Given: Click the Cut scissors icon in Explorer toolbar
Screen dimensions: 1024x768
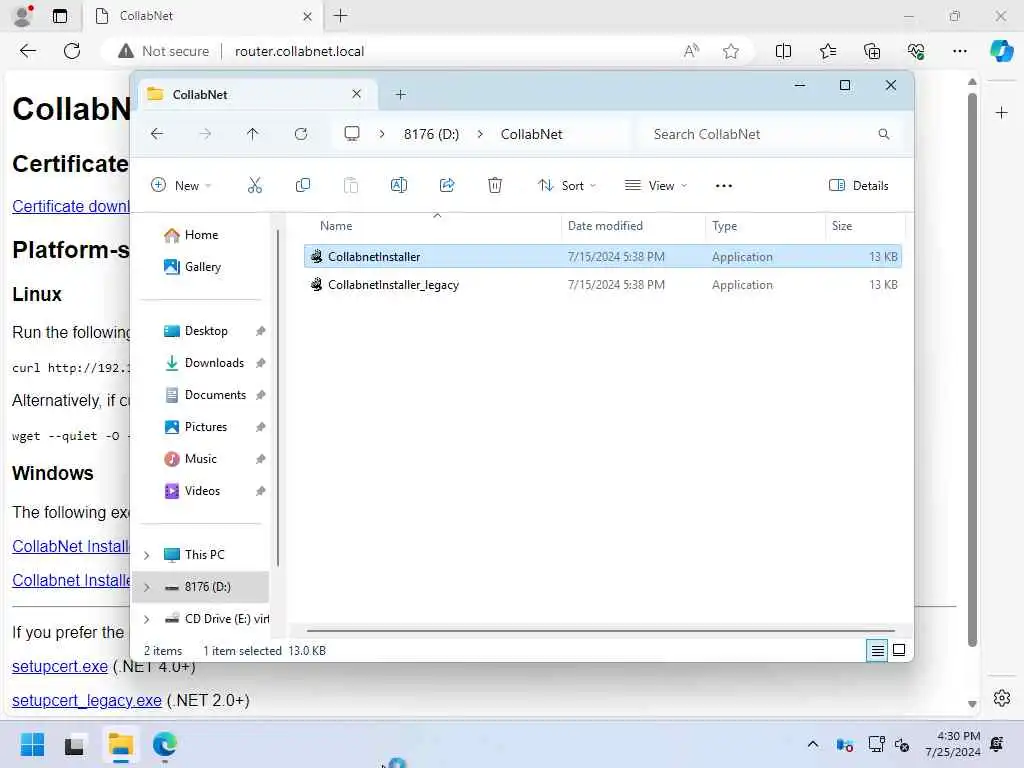Looking at the screenshot, I should click(x=255, y=185).
